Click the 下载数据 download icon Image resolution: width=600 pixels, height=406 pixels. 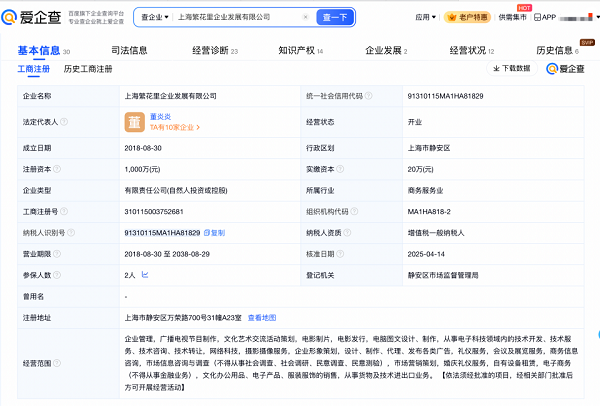497,69
